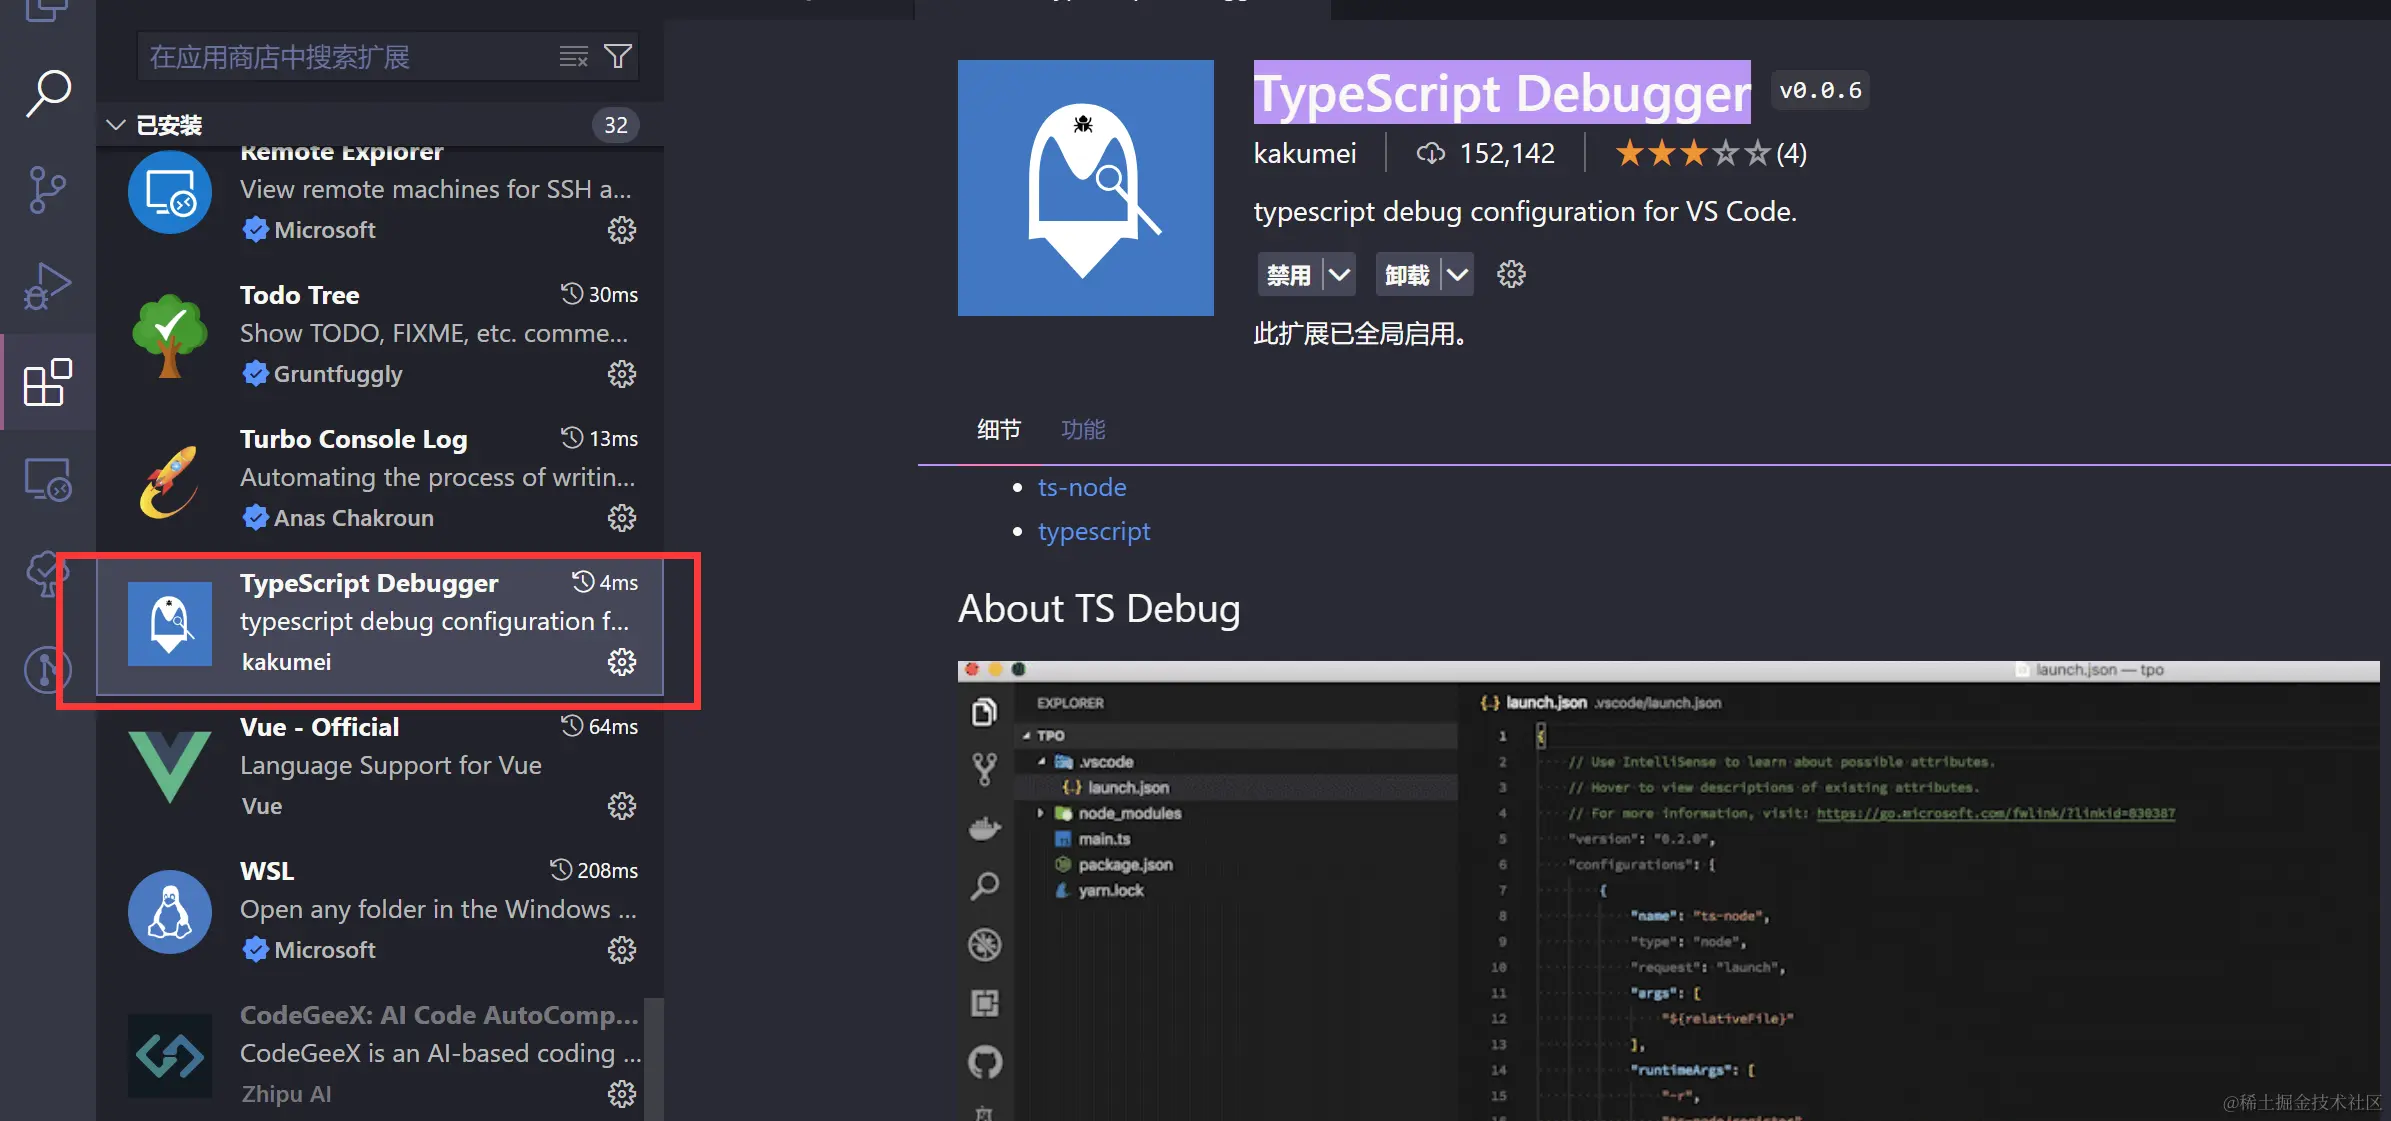
Task: Open the Source Control view
Action: [48, 189]
